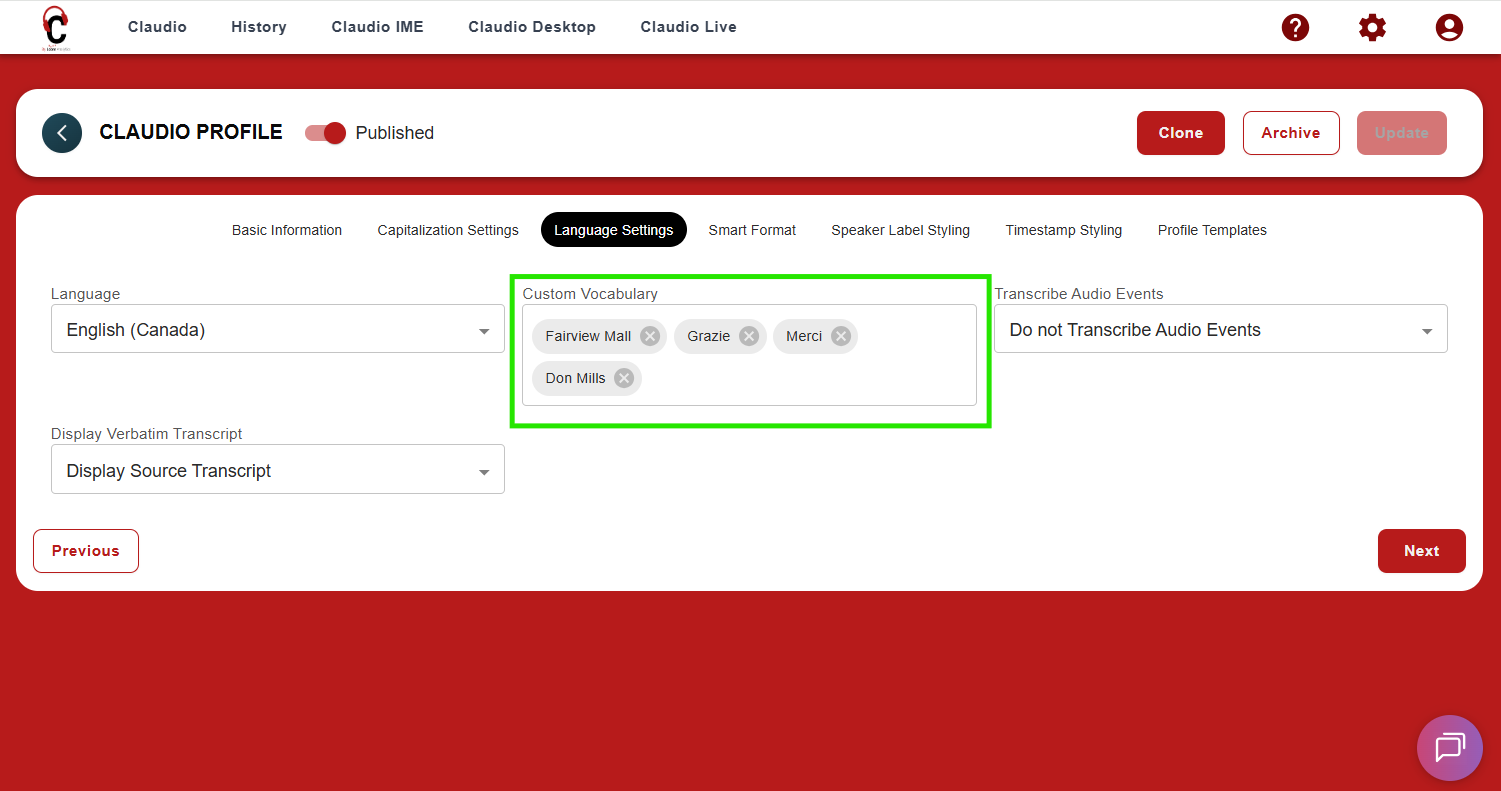Open the chat support bubble
Image resolution: width=1501 pixels, height=791 pixels.
(x=1449, y=747)
